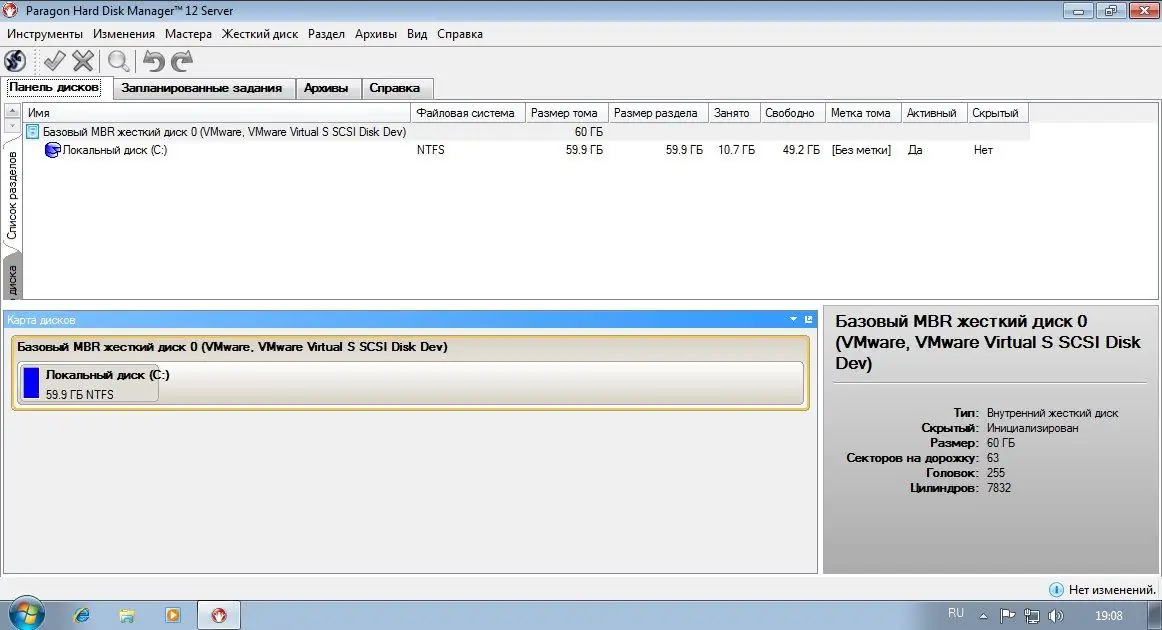Sort by the Файловая система column header
The image size is (1162, 630).
468,113
